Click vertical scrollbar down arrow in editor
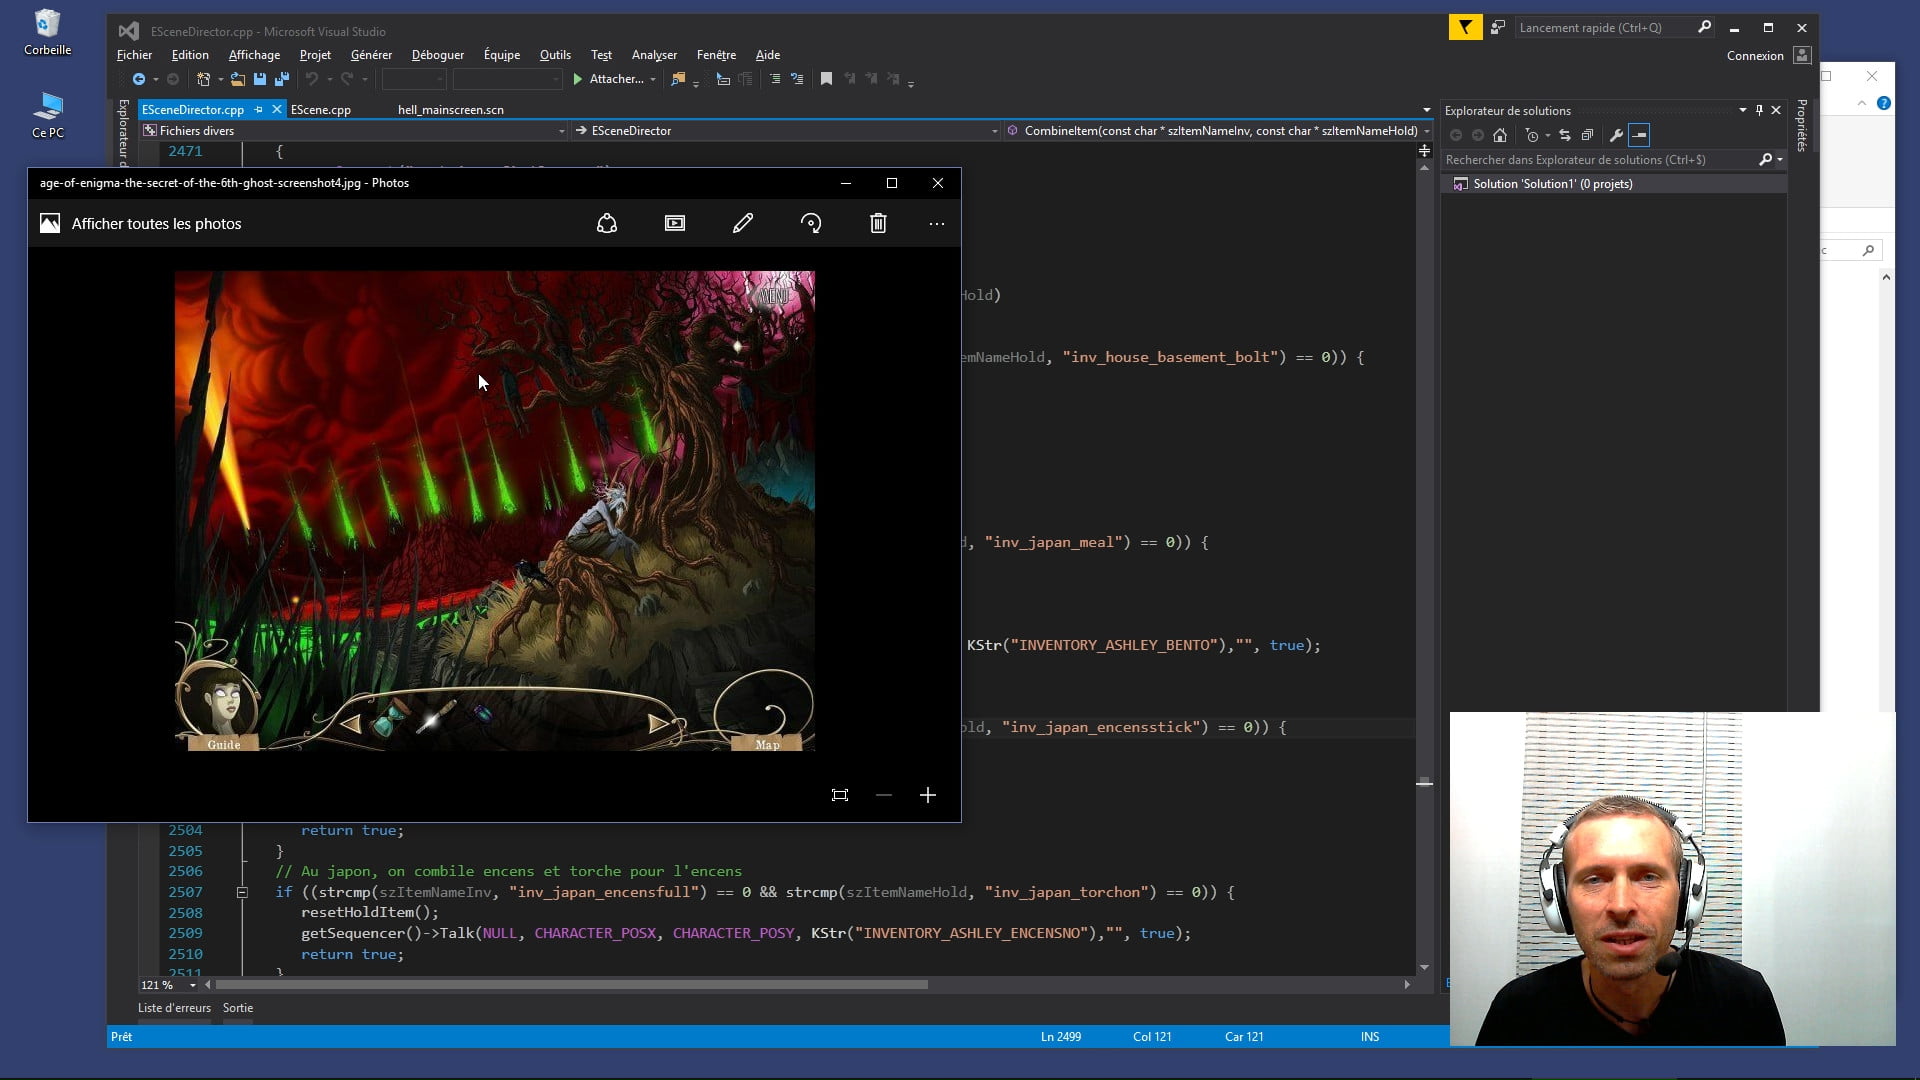This screenshot has height=1080, width=1920. [1424, 968]
